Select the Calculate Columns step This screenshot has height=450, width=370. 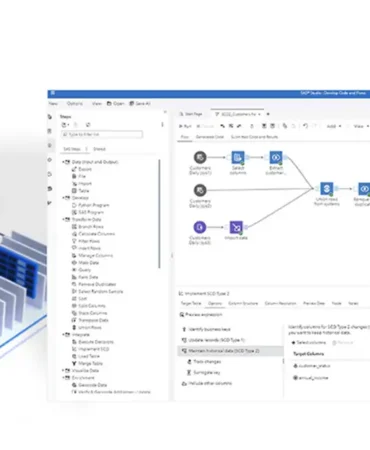click(x=93, y=234)
